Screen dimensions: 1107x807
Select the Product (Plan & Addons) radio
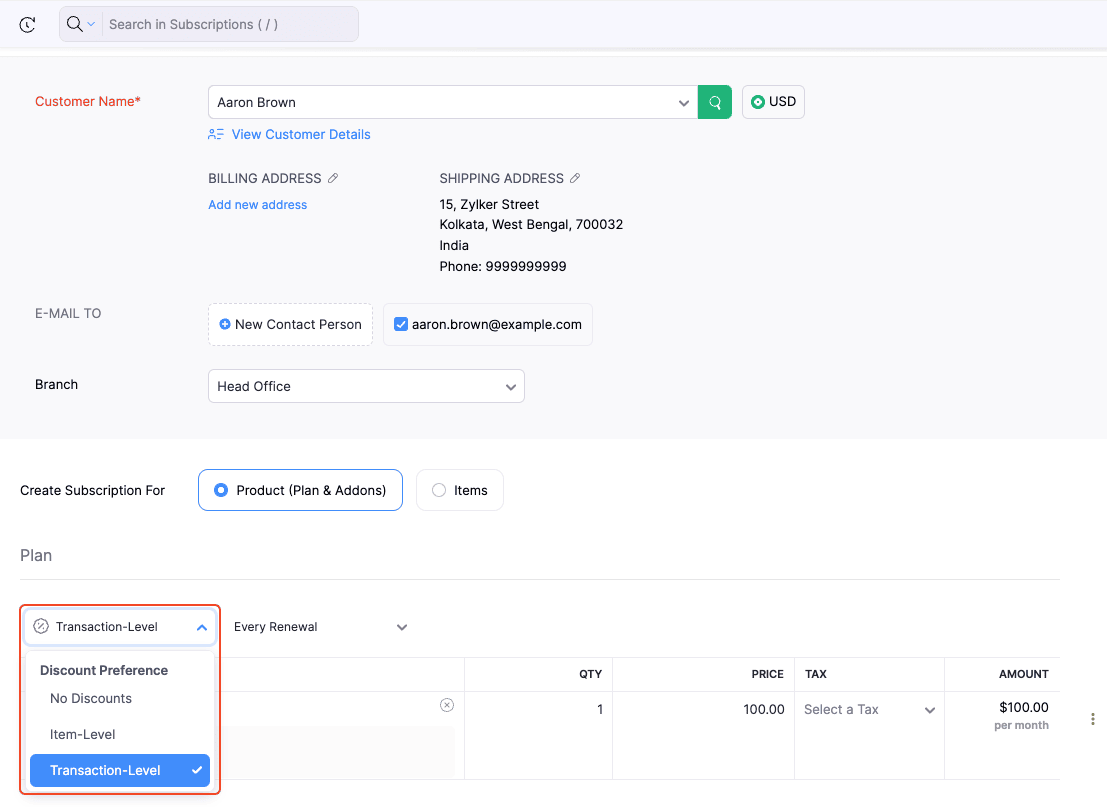point(221,490)
